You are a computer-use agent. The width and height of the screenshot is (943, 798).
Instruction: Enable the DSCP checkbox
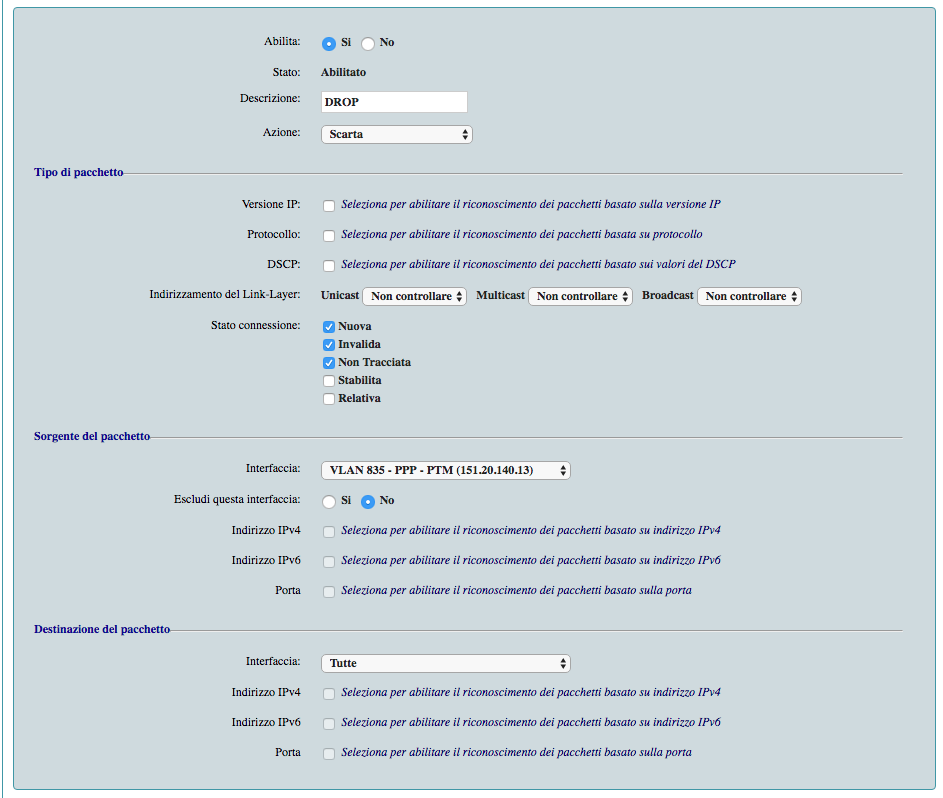pos(328,266)
